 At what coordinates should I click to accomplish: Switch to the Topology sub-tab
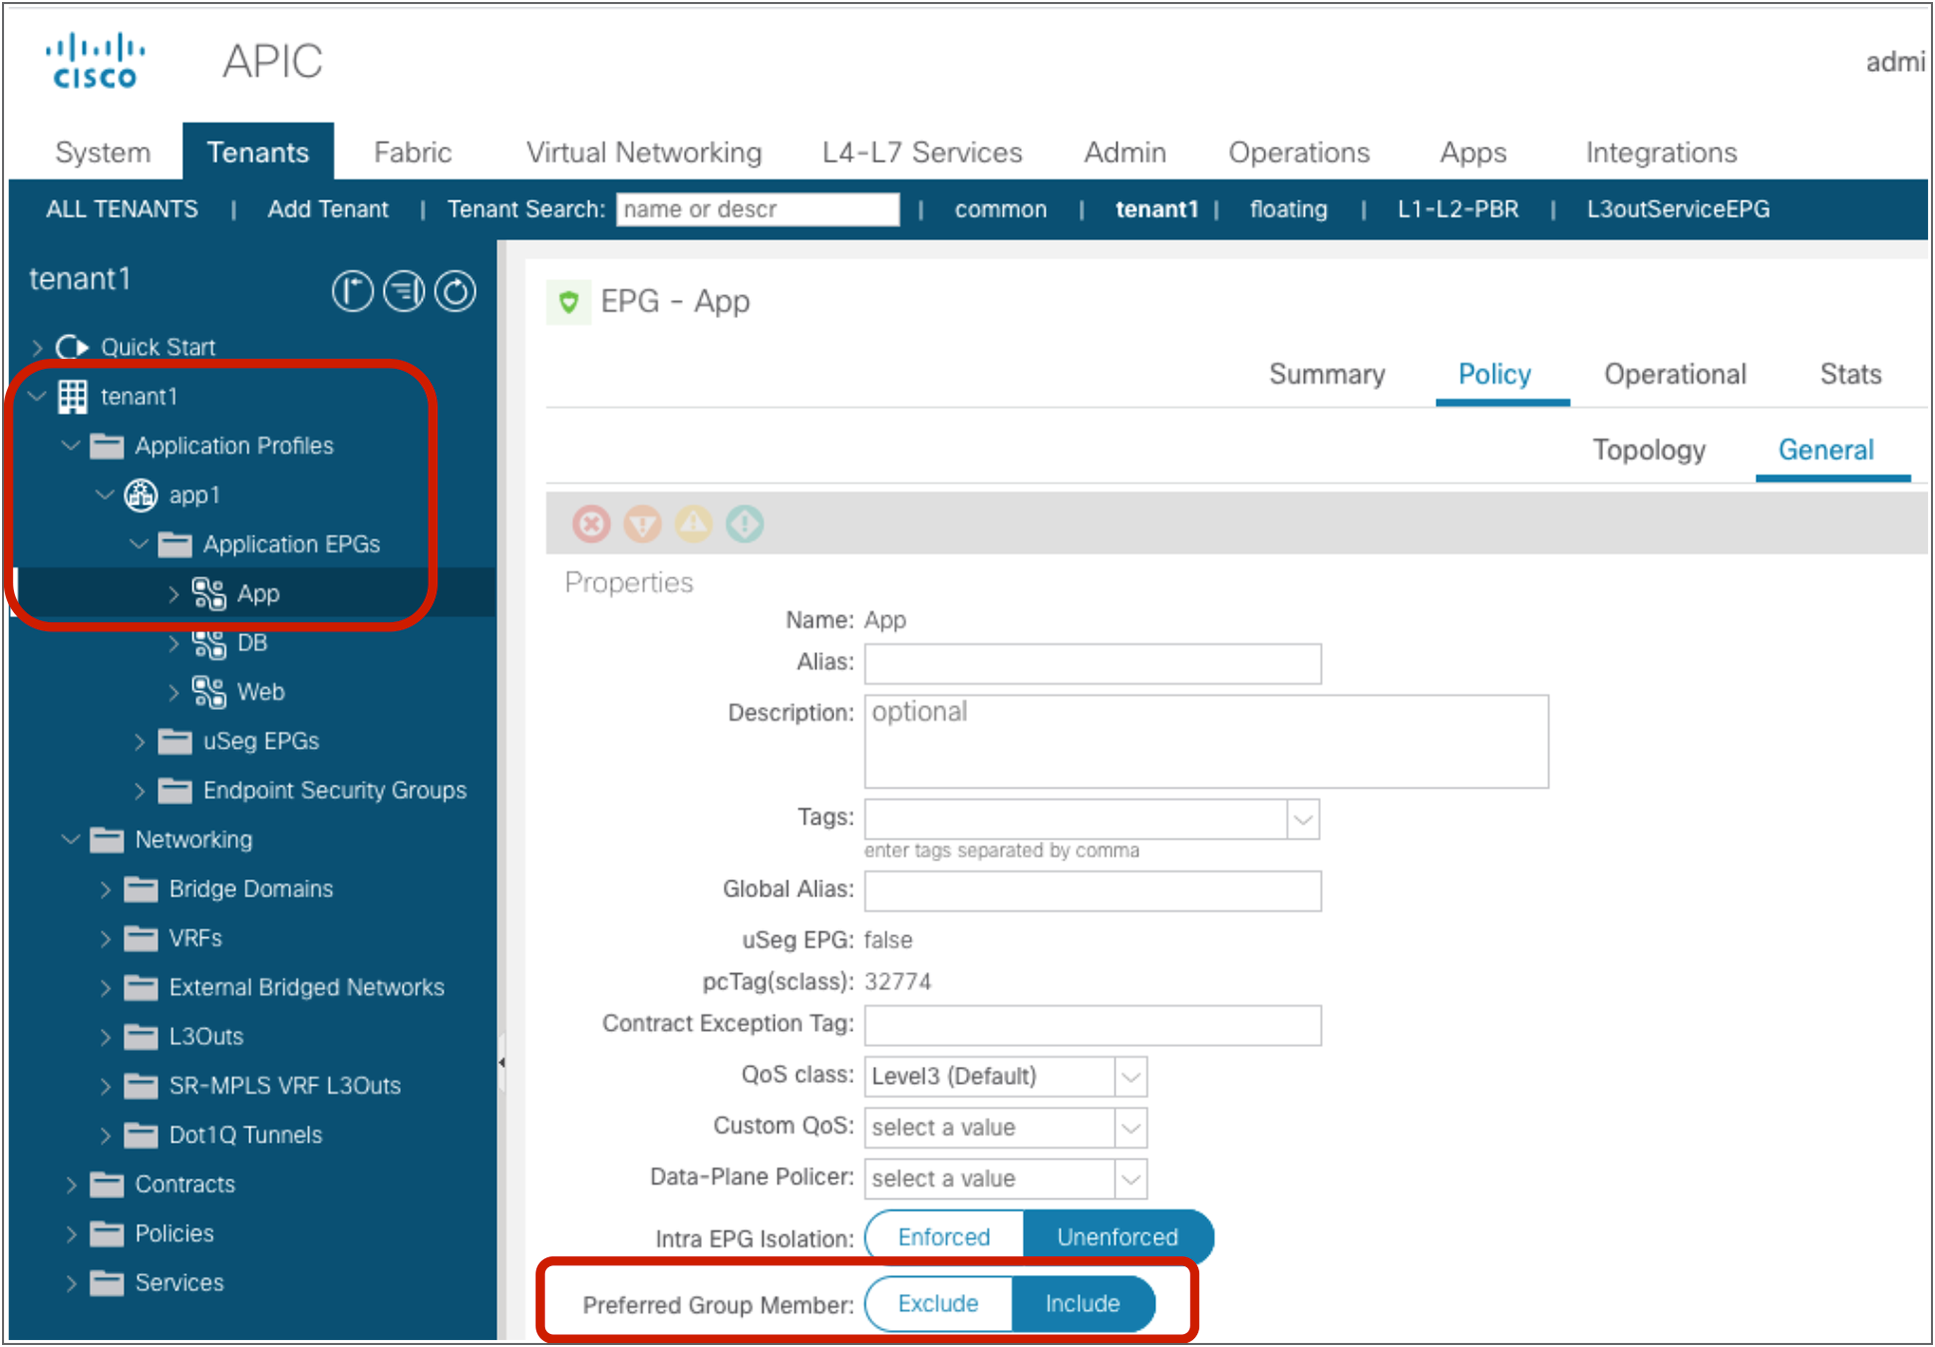pos(1649,450)
